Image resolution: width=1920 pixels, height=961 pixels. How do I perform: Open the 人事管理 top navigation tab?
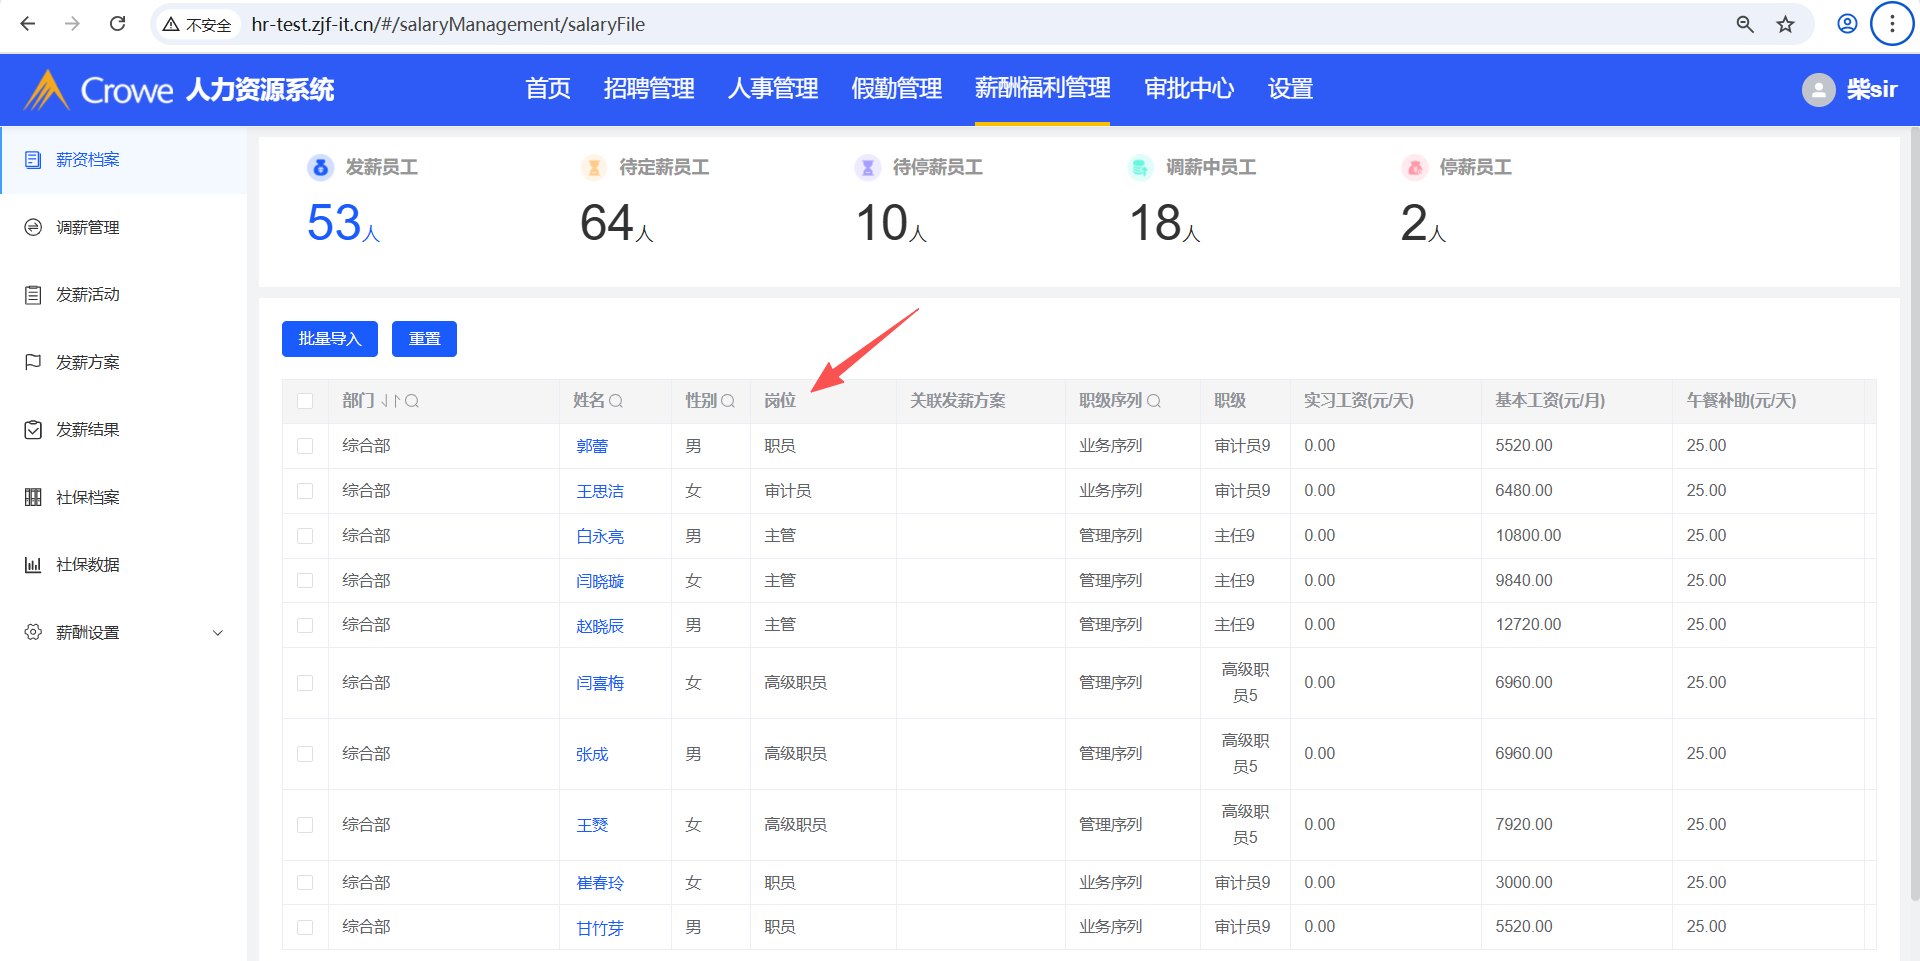tap(773, 89)
